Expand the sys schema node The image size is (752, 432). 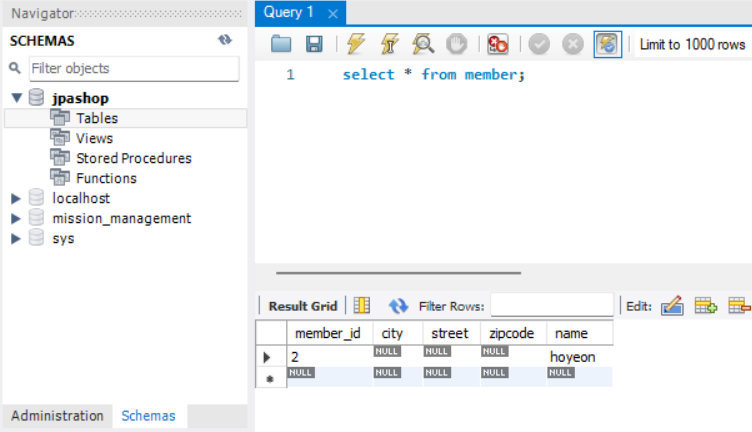pyautogui.click(x=16, y=239)
